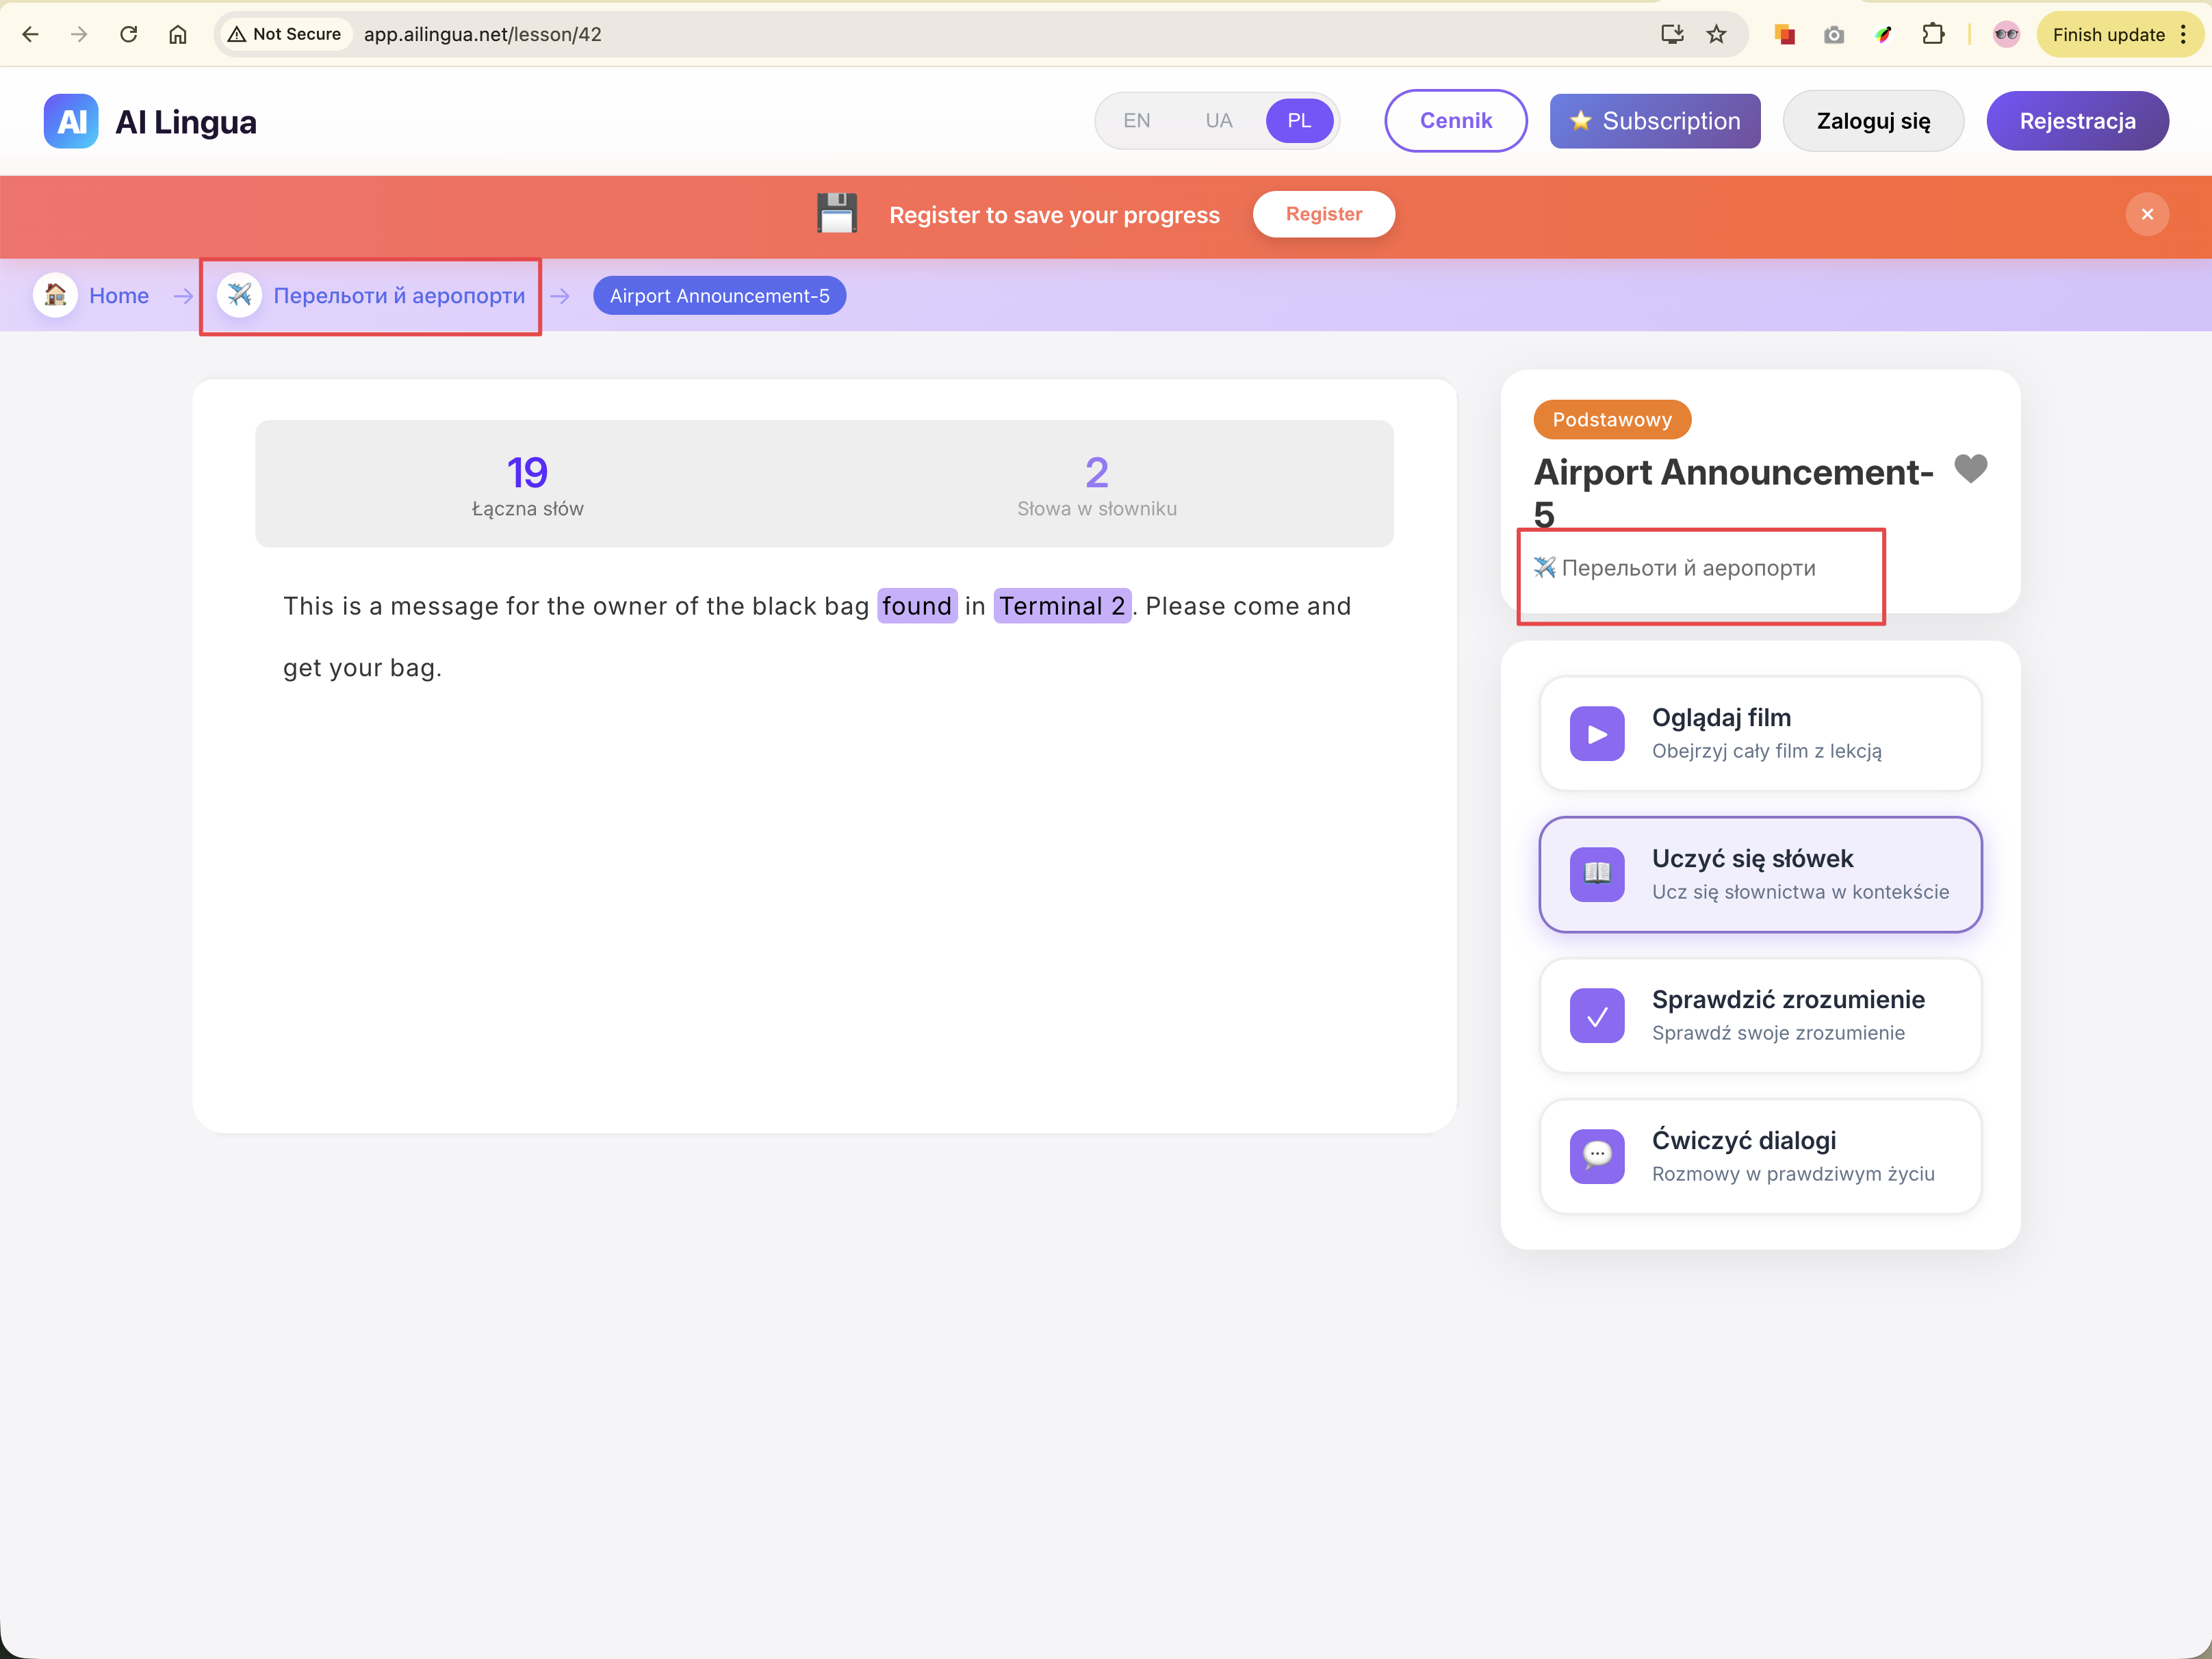Image resolution: width=2212 pixels, height=1659 pixels.
Task: Click the Subscription button
Action: [1654, 121]
